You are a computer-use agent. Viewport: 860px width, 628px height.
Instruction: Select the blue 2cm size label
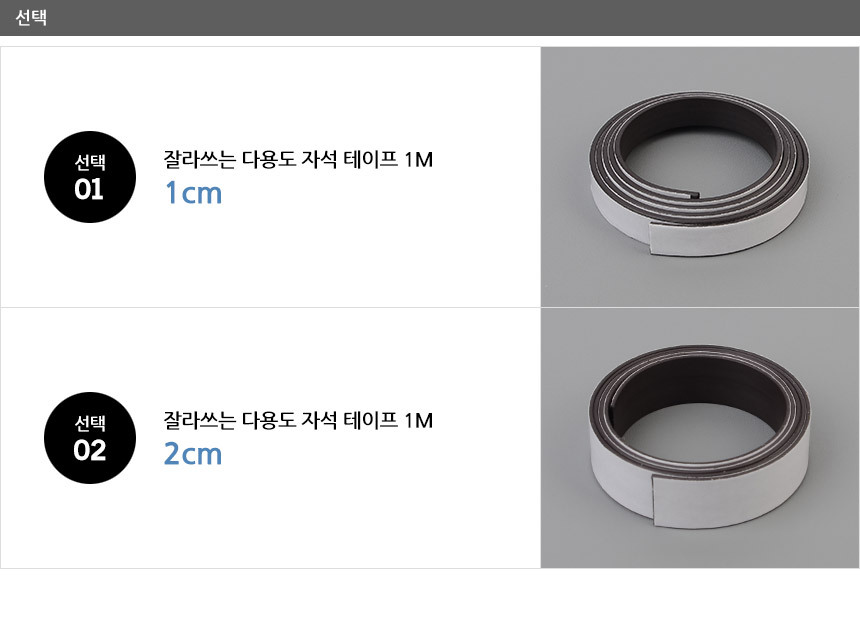193,454
